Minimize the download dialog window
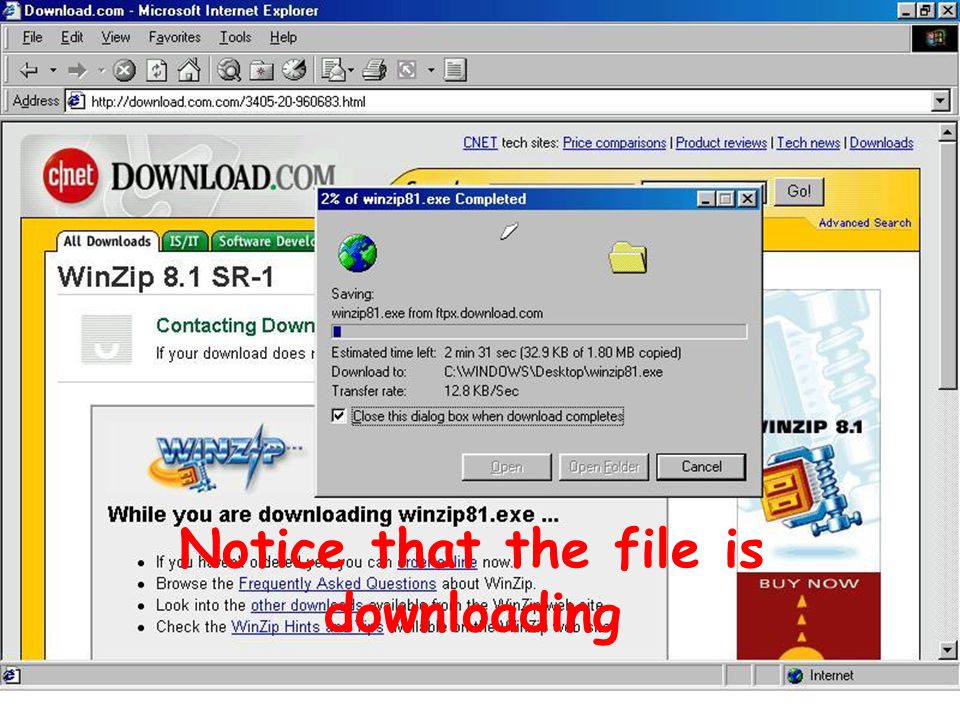The height and width of the screenshot is (720, 960). point(706,199)
